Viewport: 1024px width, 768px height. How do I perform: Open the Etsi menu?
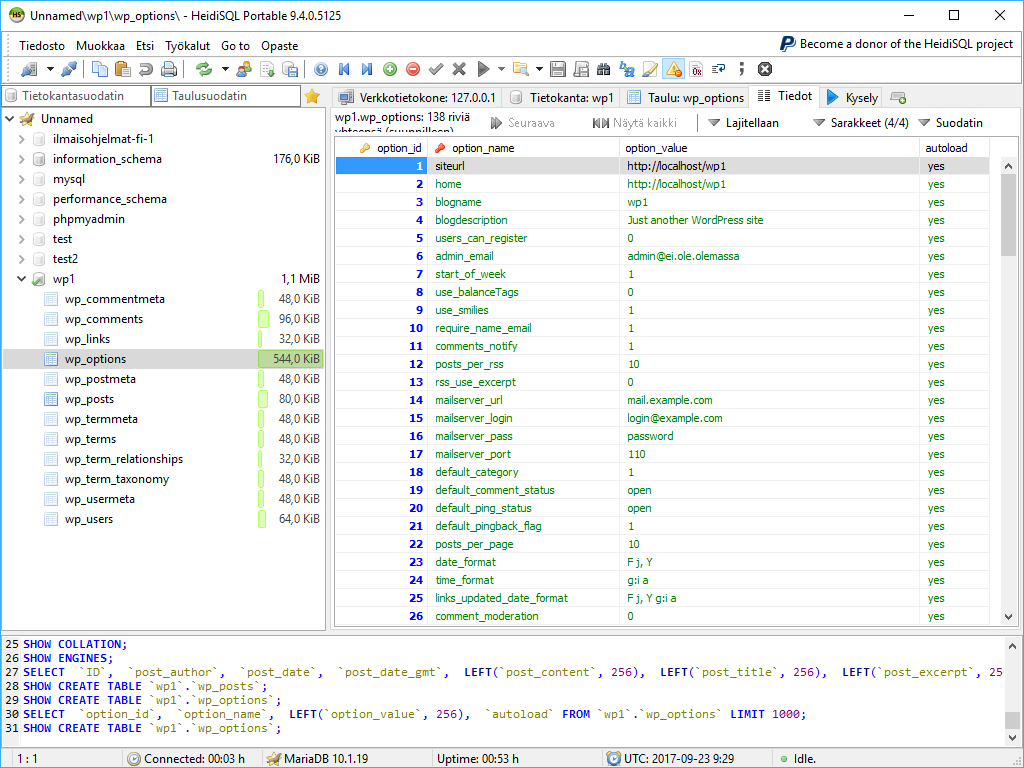tap(145, 46)
